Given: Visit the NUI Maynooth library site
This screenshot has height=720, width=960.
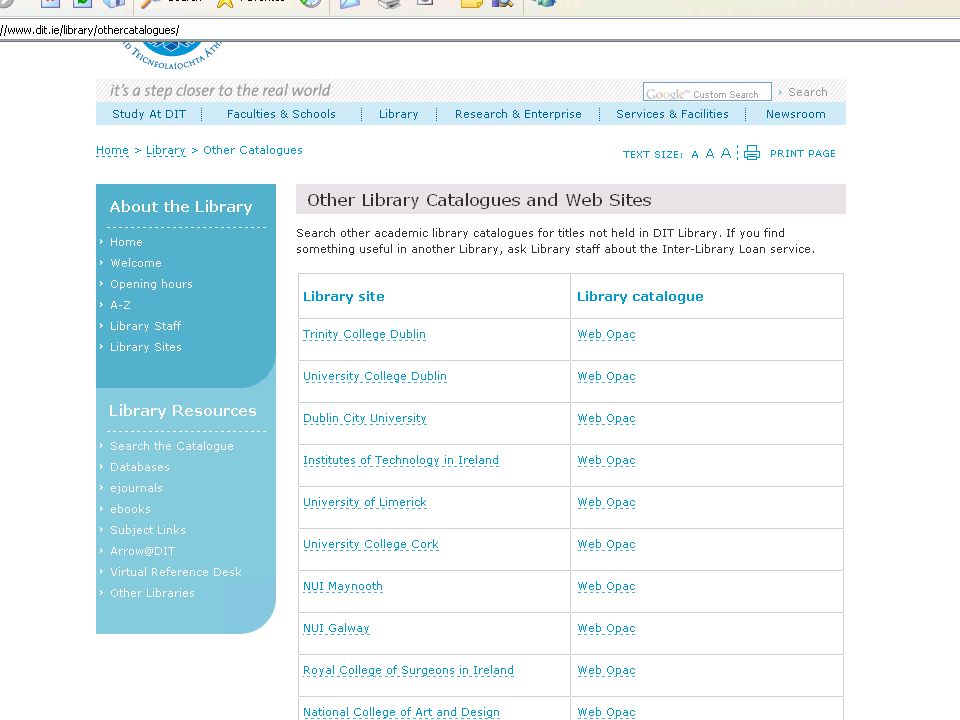Looking at the screenshot, I should point(342,586).
